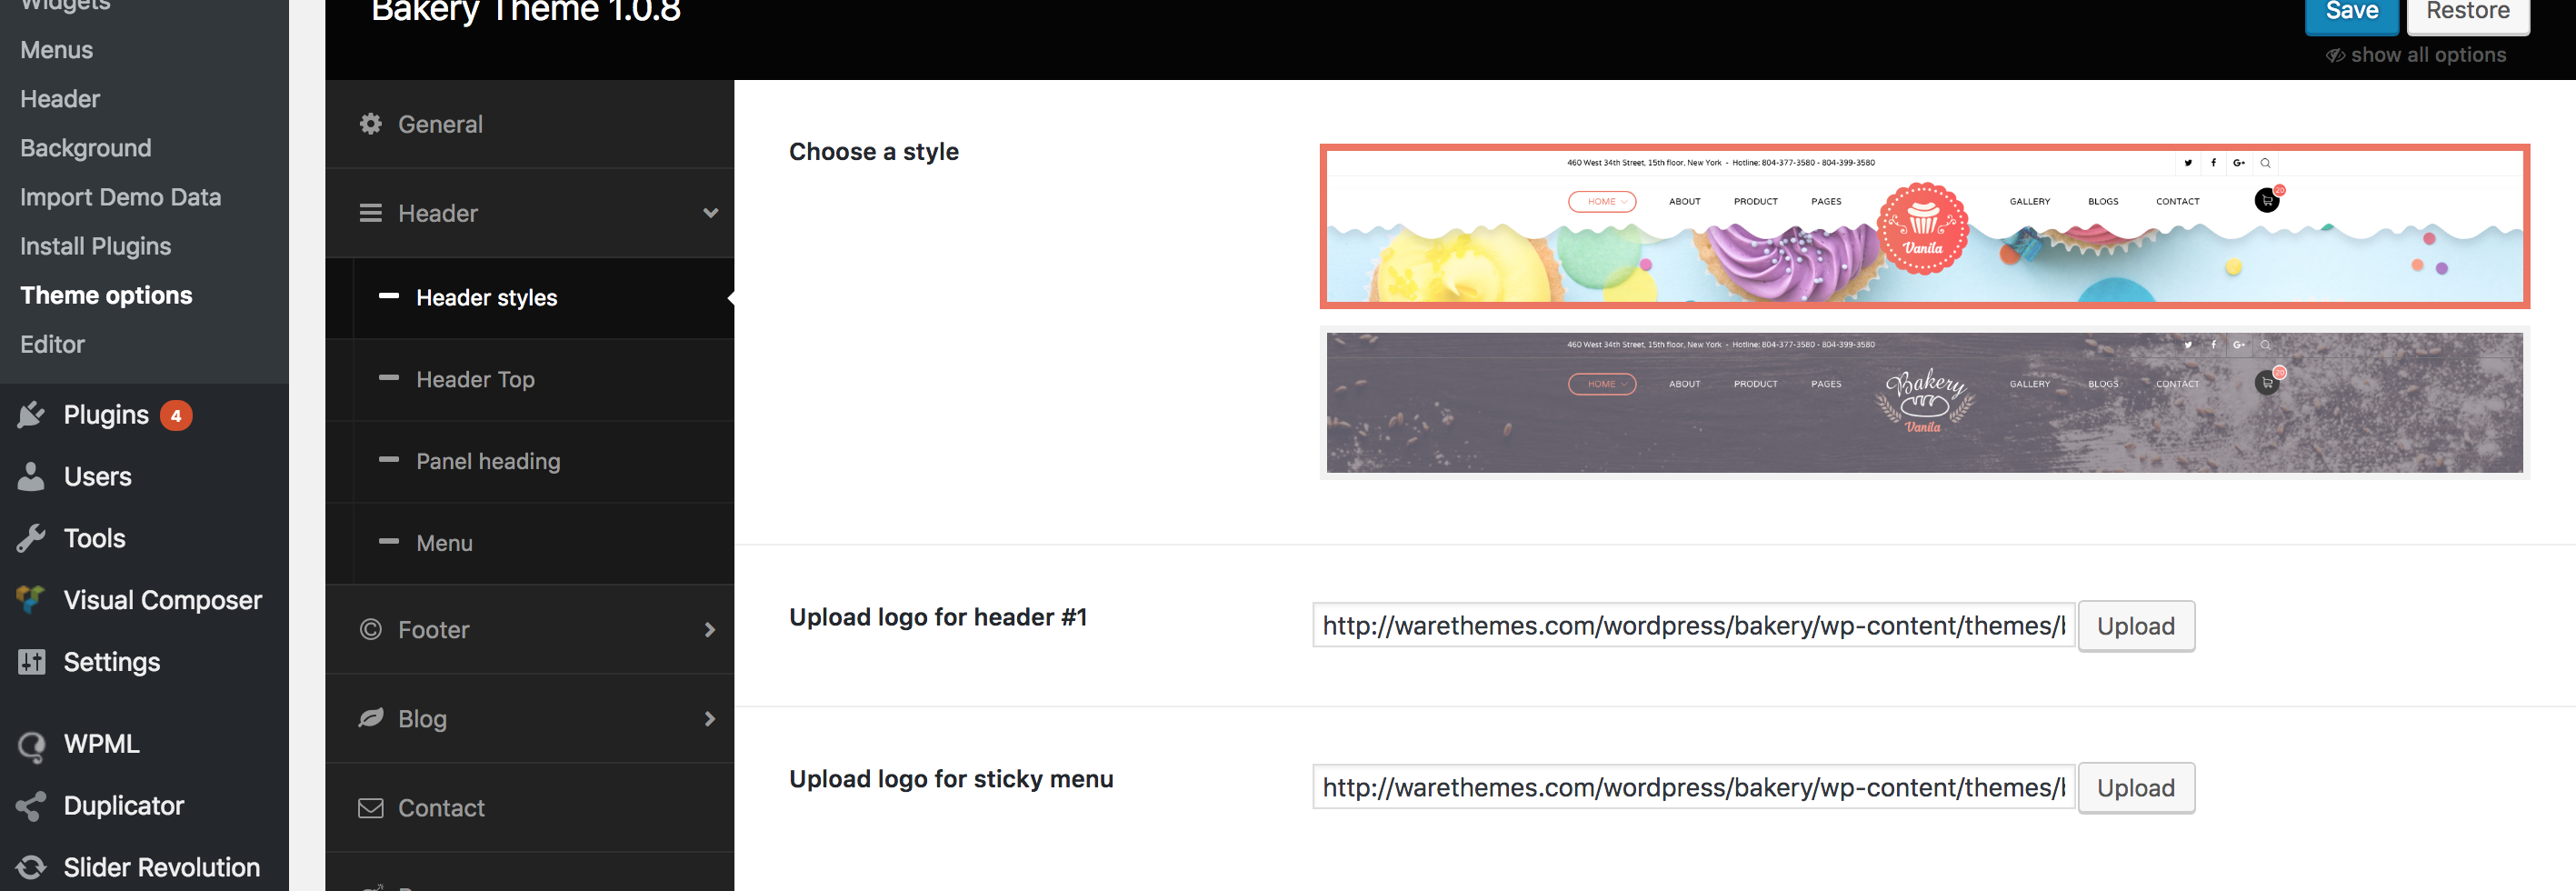This screenshot has width=2576, height=891.
Task: Click the Choose a style label
Action: pyautogui.click(x=874, y=152)
